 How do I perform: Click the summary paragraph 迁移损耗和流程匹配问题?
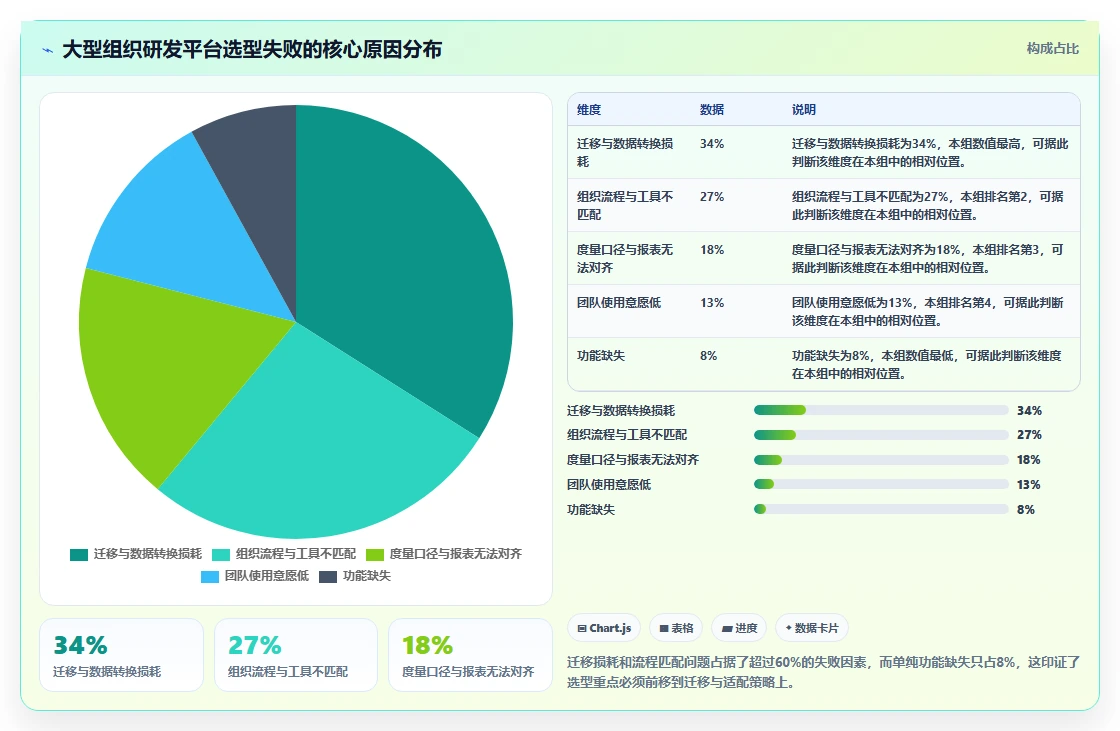coord(824,672)
